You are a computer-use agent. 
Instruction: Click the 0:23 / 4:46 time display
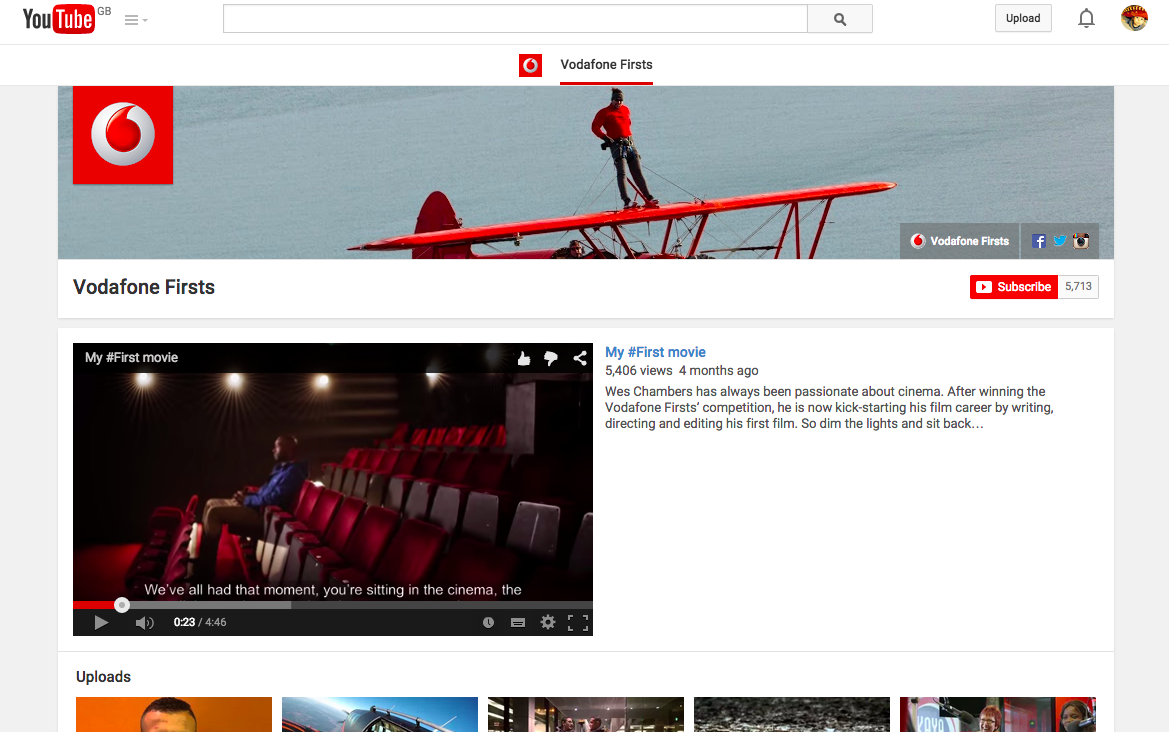tap(200, 622)
